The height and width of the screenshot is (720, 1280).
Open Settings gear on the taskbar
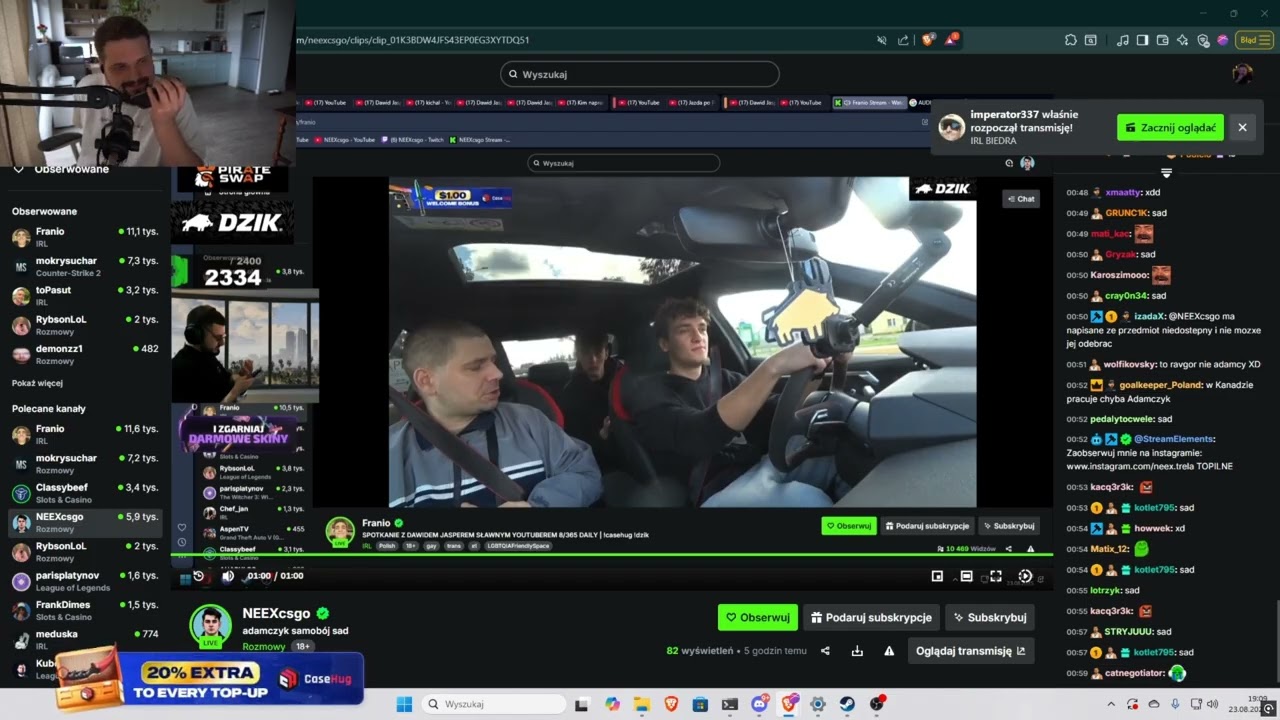click(x=818, y=704)
